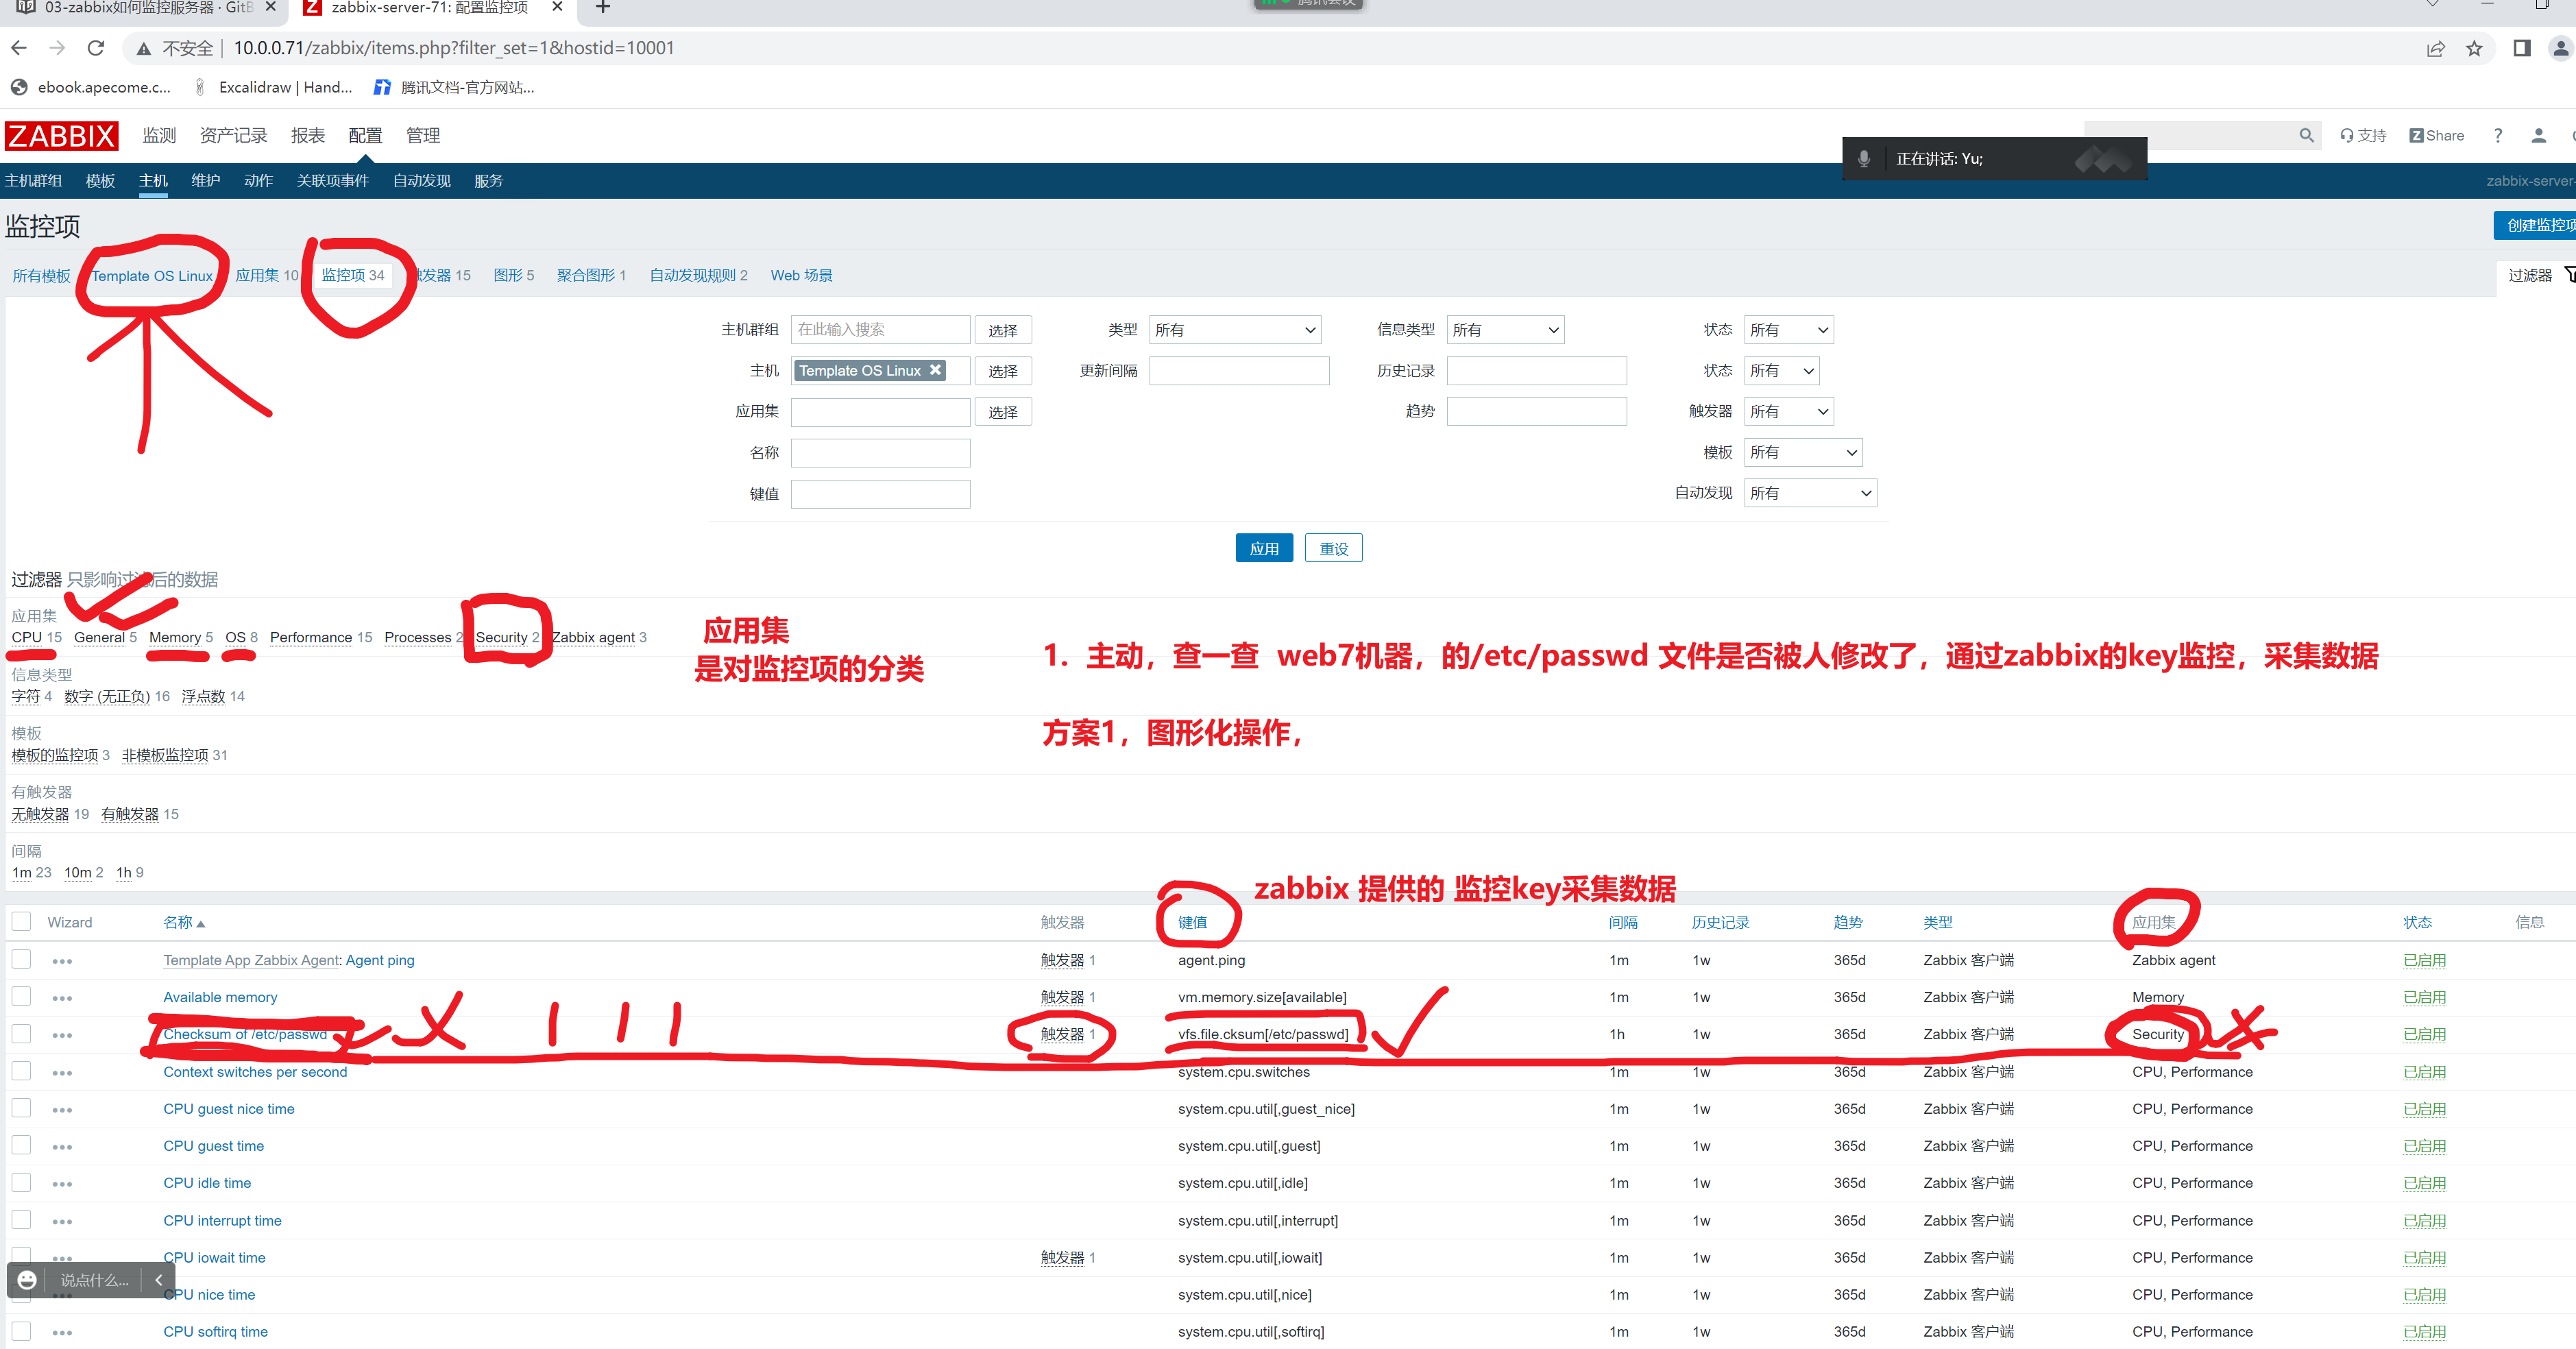The height and width of the screenshot is (1349, 2576).
Task: Open the 监测 main menu
Action: coord(159,136)
